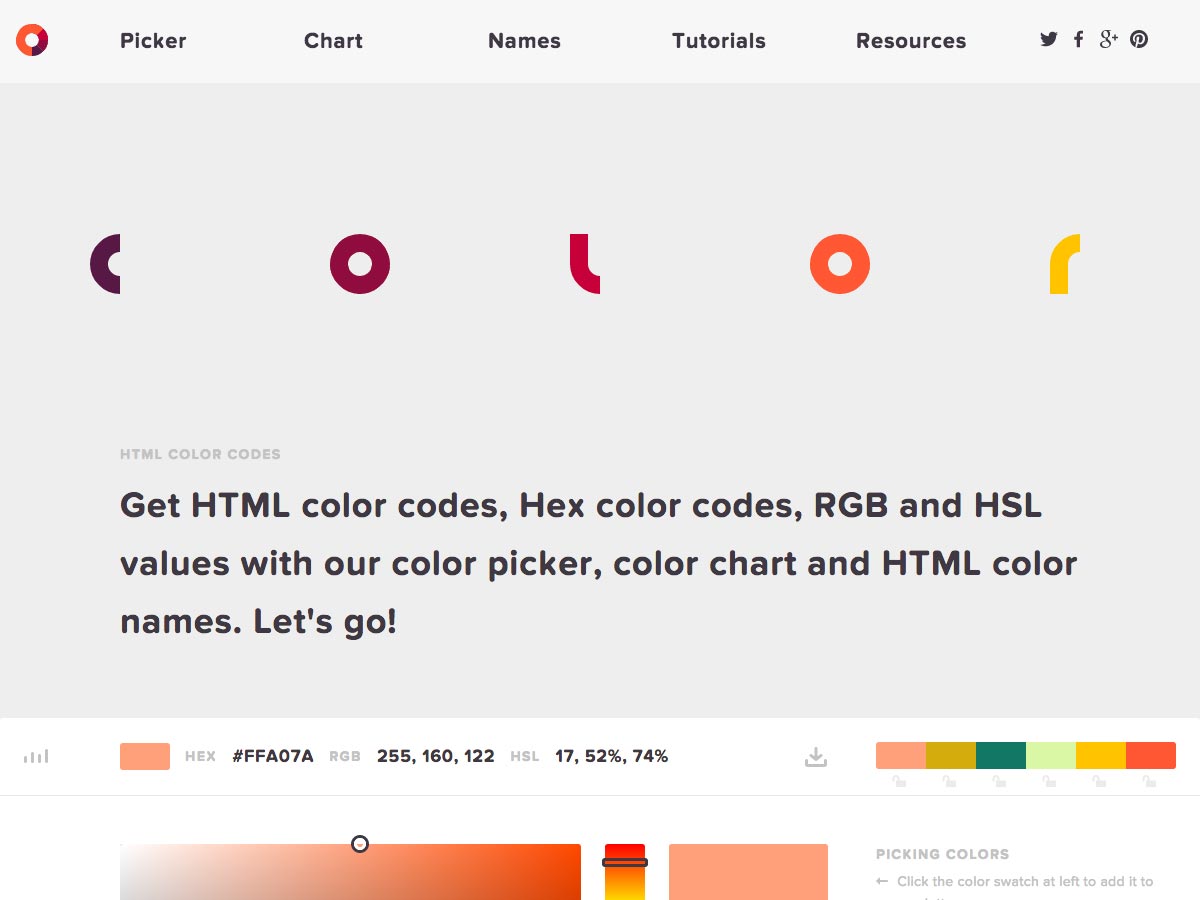
Task: Open the Tutorials menu item
Action: 719,41
